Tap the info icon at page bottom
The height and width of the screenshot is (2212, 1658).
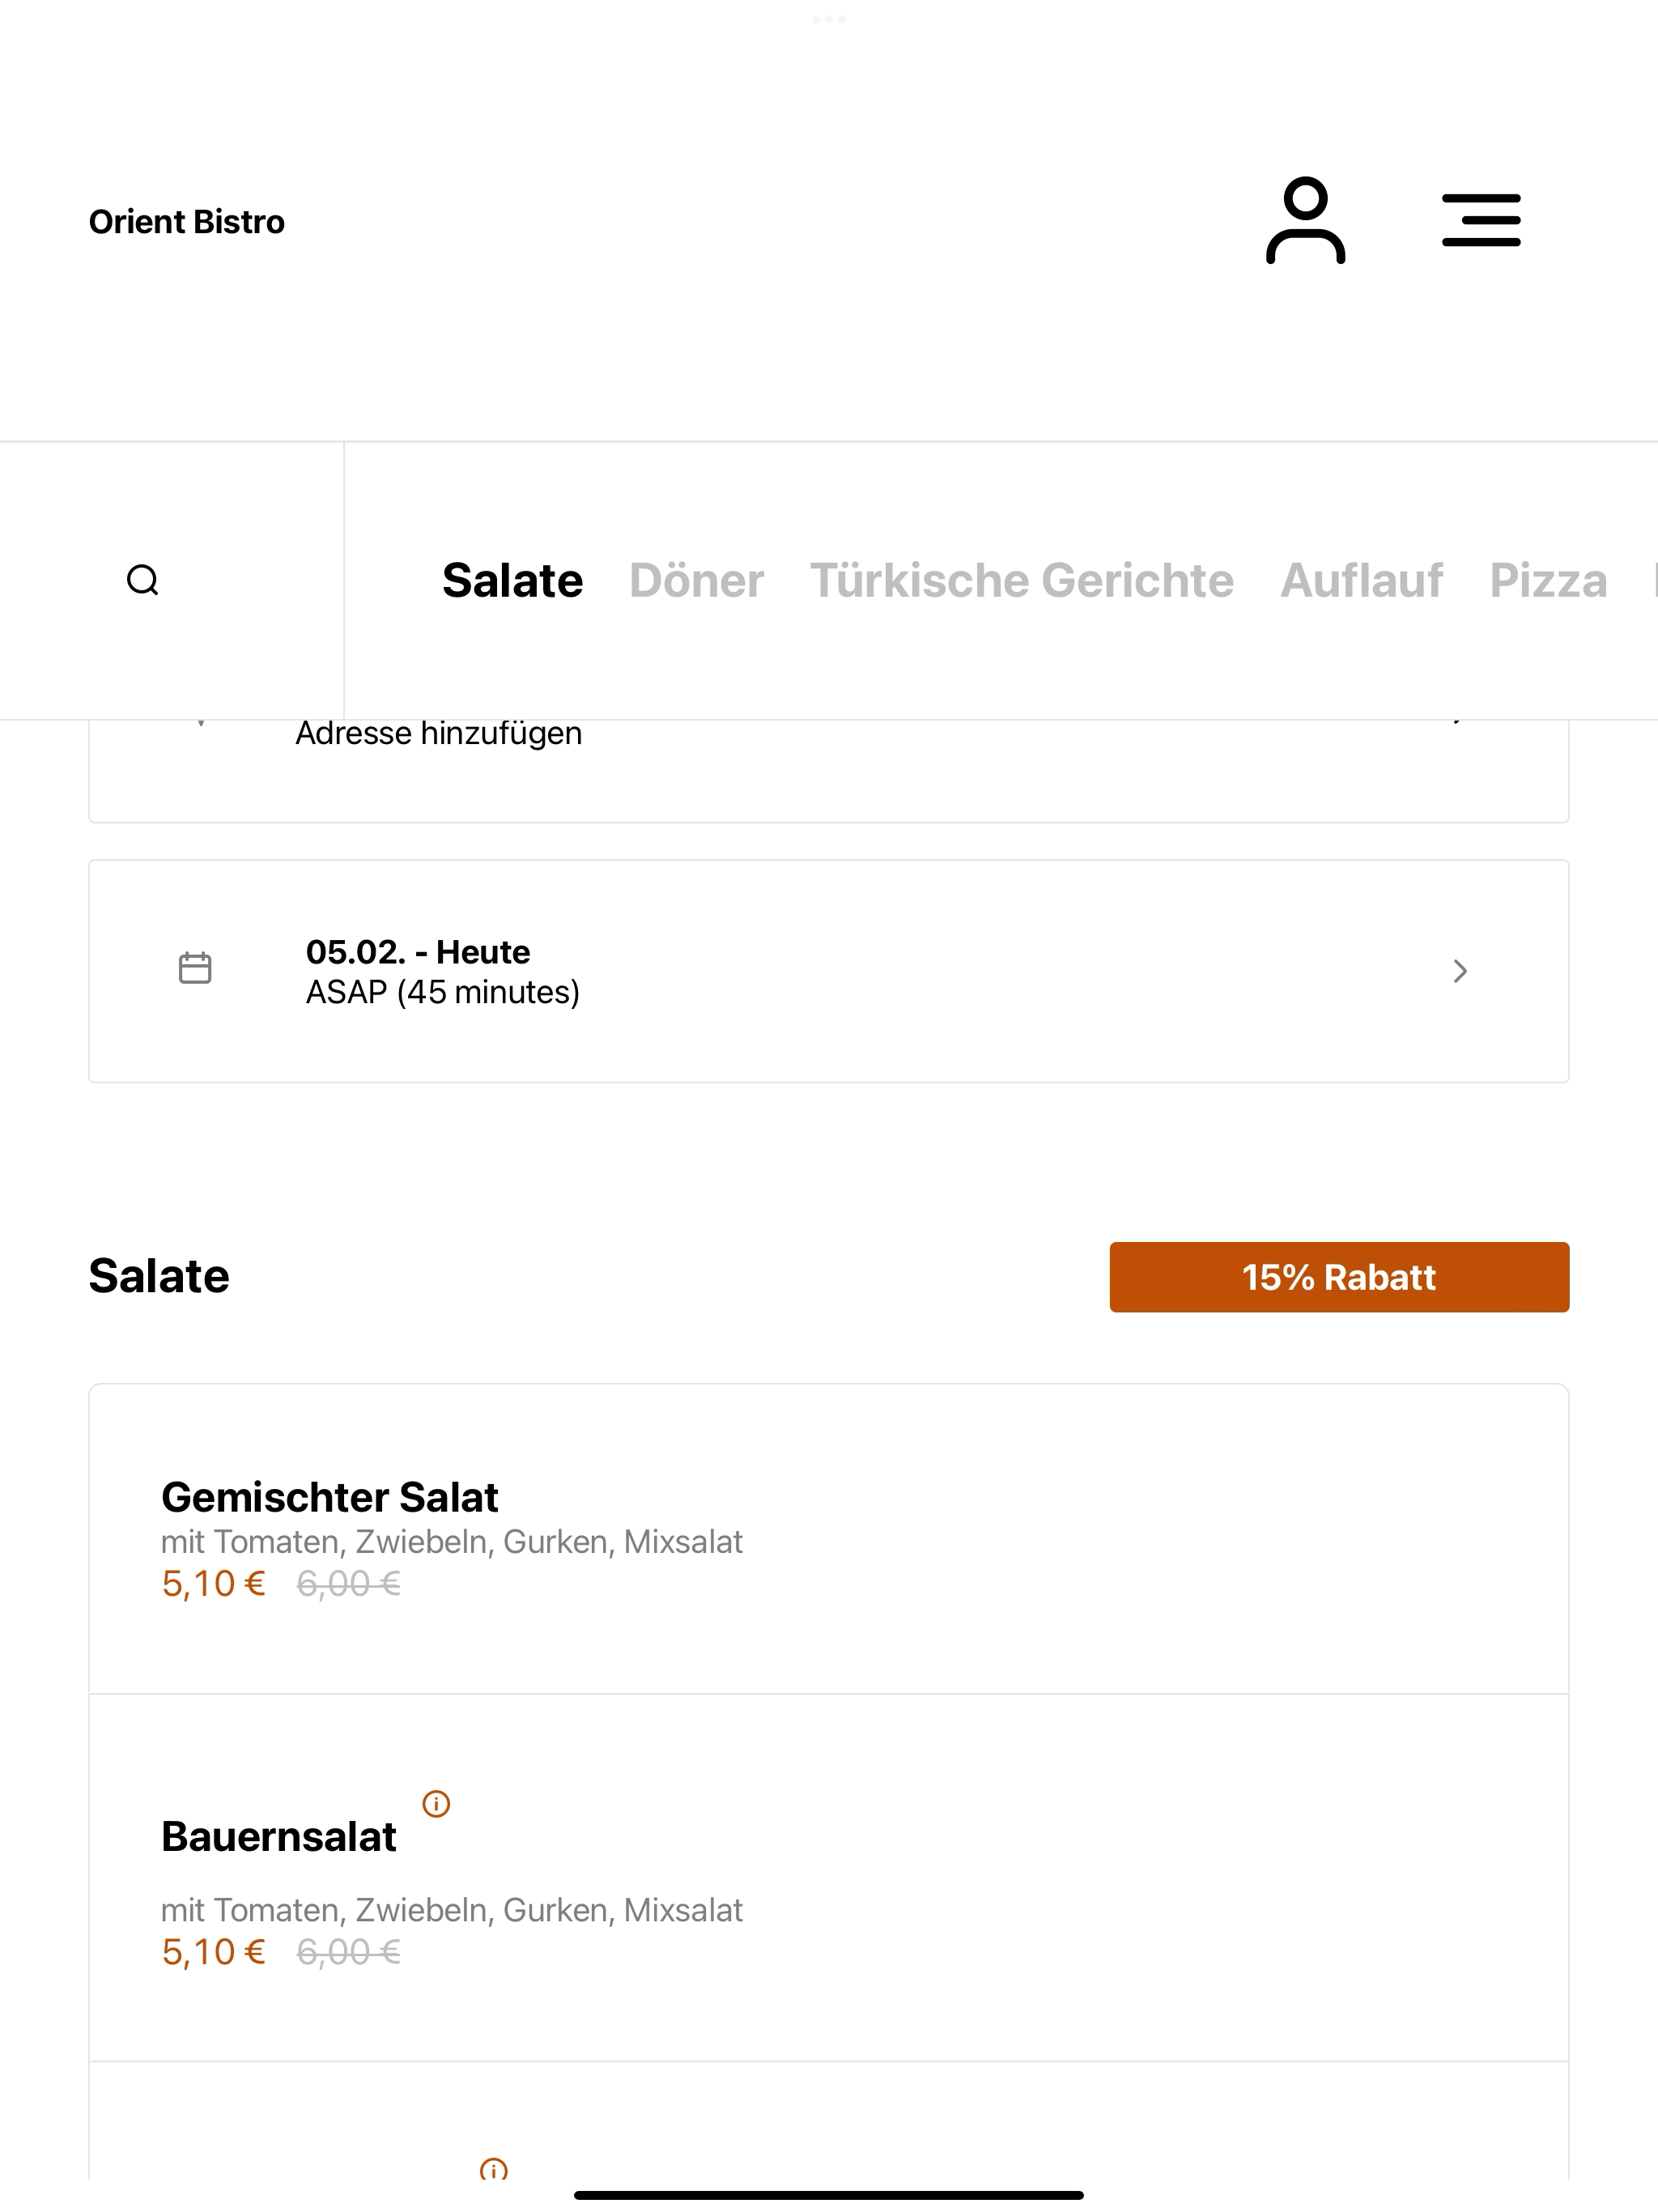[x=494, y=2170]
